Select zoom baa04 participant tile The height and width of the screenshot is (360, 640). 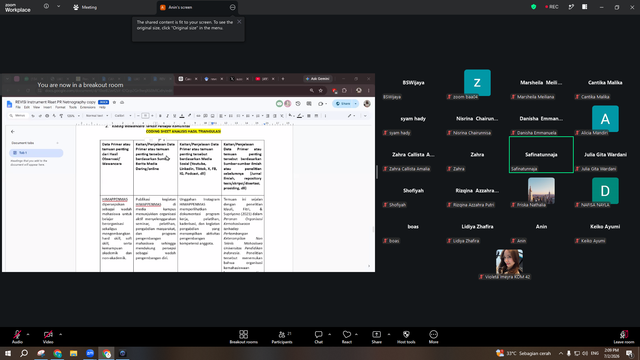477,83
